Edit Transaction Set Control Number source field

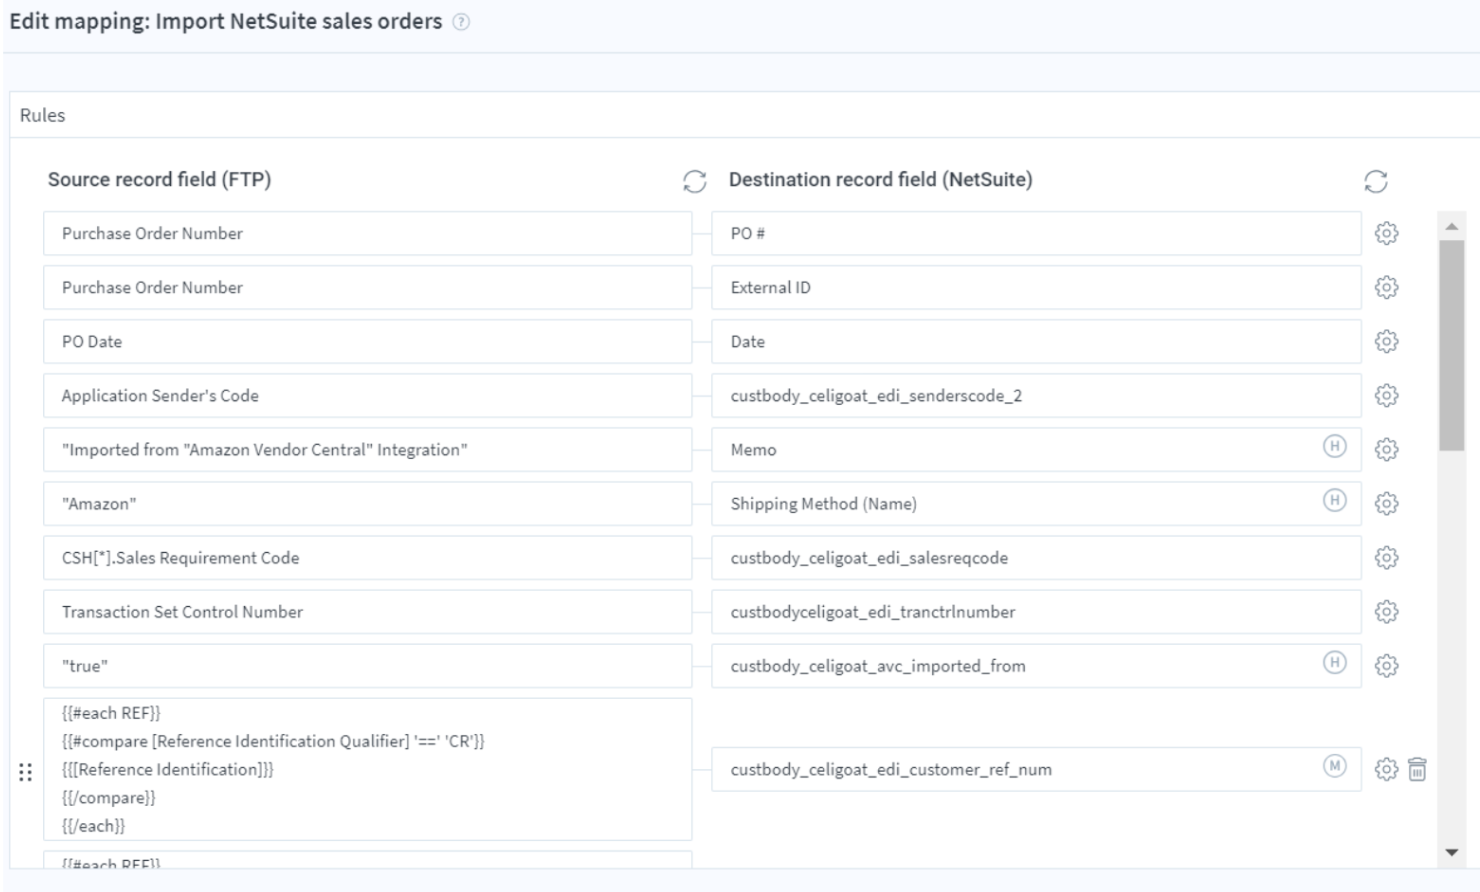tap(367, 611)
